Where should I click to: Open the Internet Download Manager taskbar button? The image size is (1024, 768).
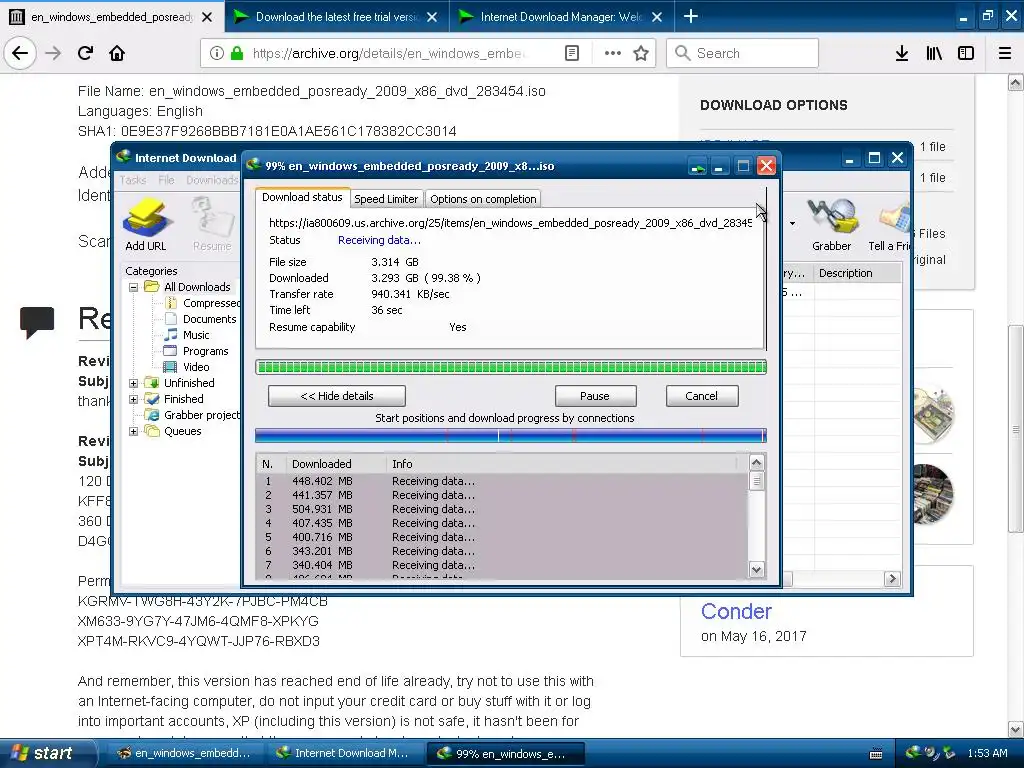[x=344, y=753]
